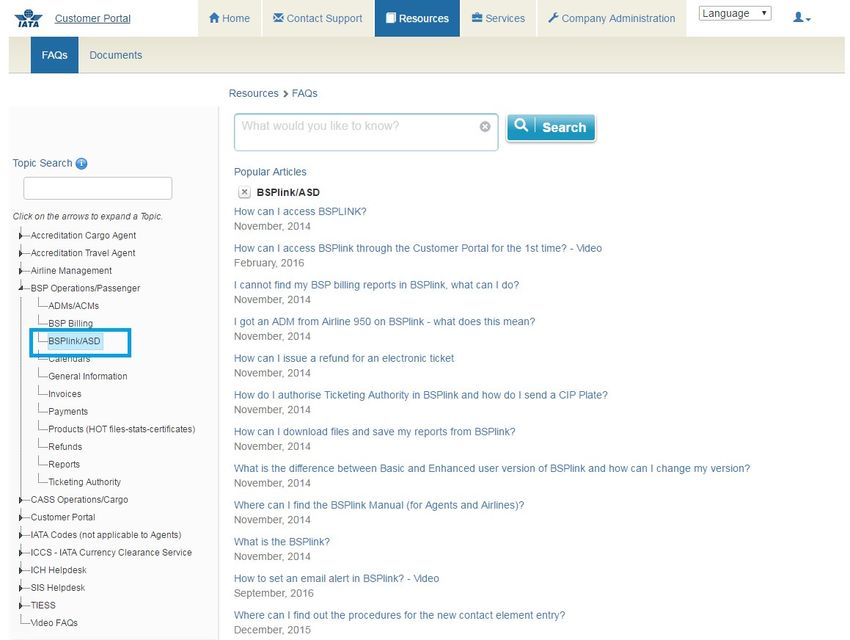
Task: Switch to the Documents sub-tab
Action: pos(115,55)
